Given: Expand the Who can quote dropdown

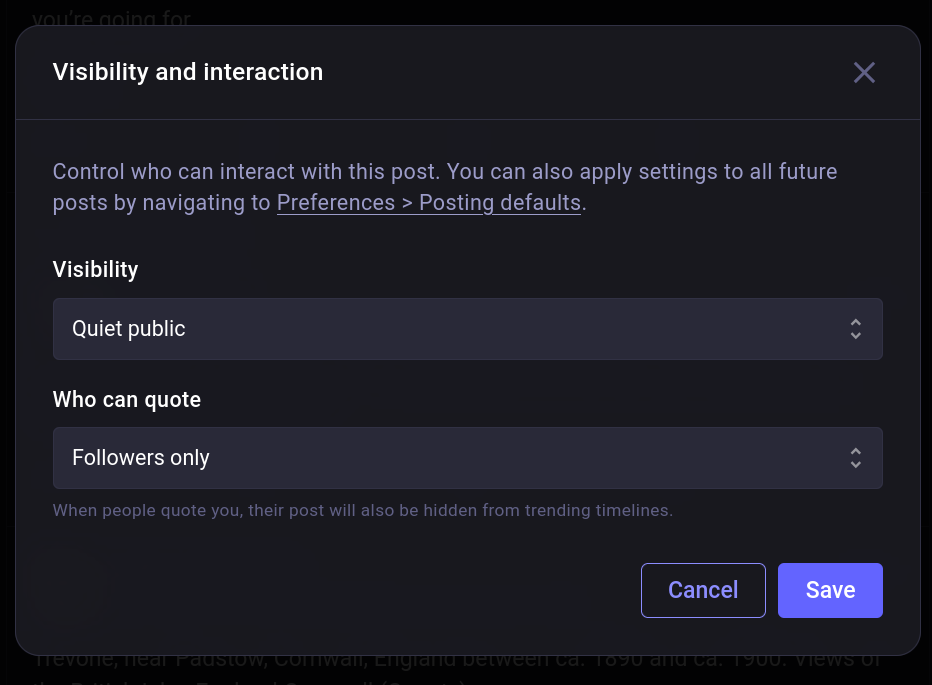Looking at the screenshot, I should [467, 458].
